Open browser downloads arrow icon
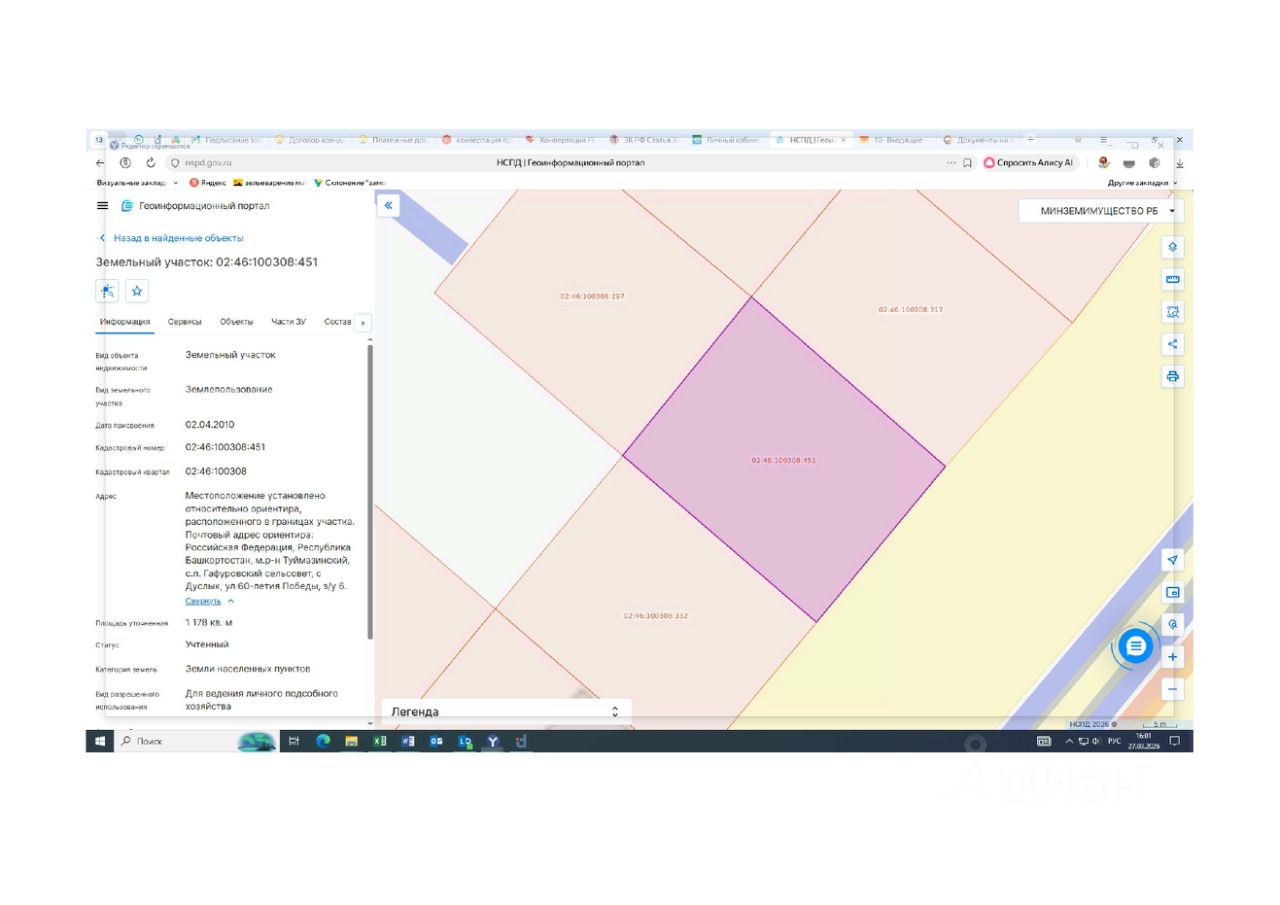Viewport: 1280px width, 905px height. 1179,163
